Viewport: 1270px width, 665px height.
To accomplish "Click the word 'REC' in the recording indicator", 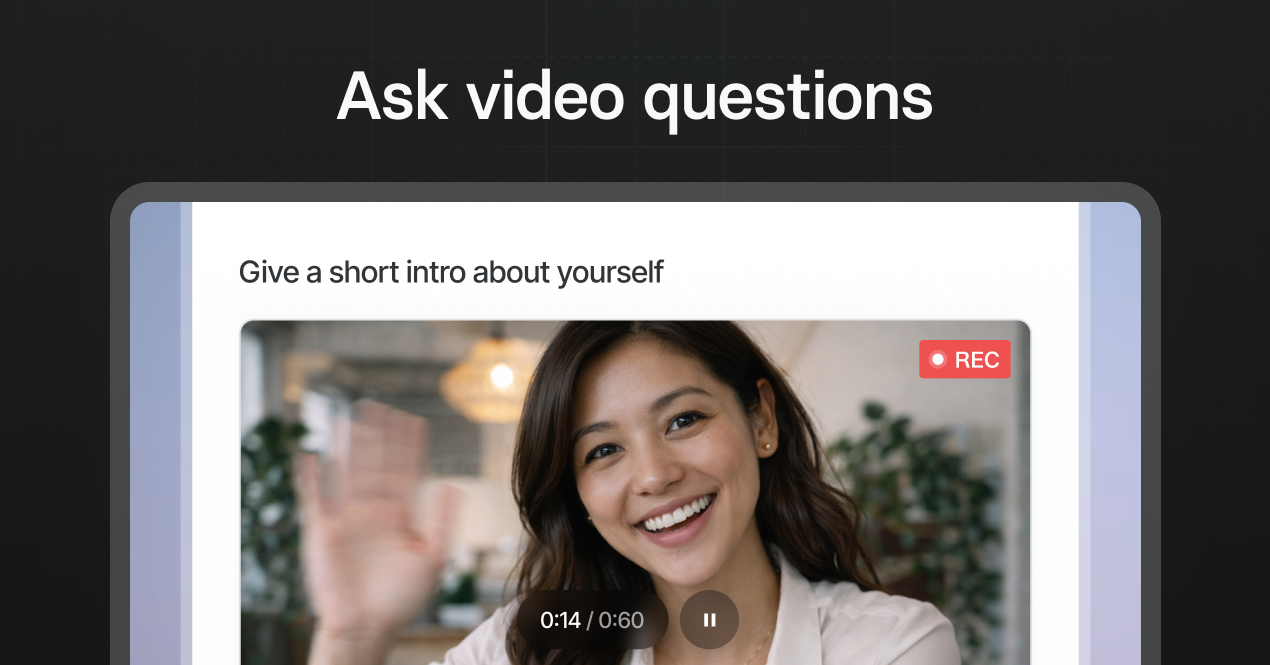I will click(x=977, y=360).
